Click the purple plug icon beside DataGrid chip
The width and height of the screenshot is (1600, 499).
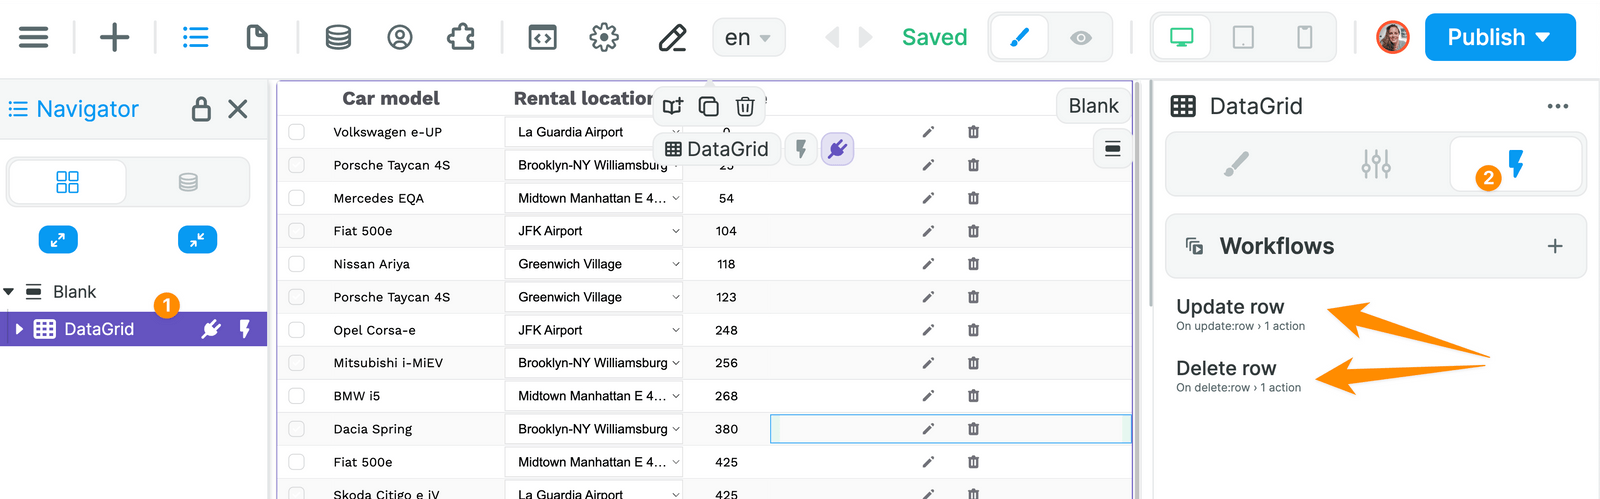[x=838, y=149]
